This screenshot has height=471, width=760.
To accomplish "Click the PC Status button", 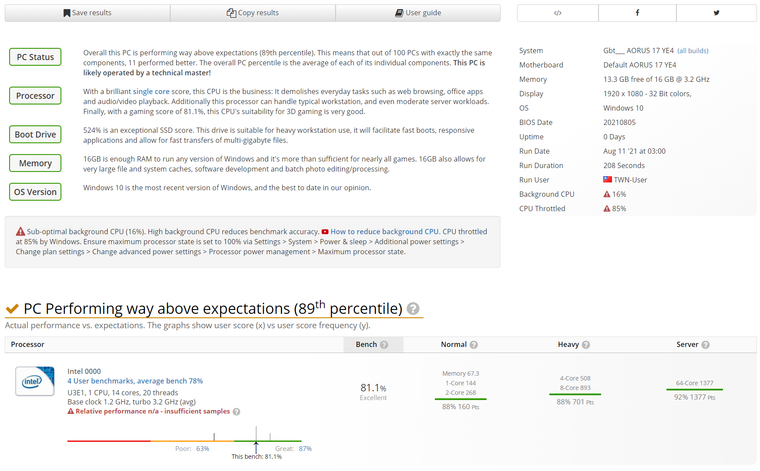I will [35, 57].
